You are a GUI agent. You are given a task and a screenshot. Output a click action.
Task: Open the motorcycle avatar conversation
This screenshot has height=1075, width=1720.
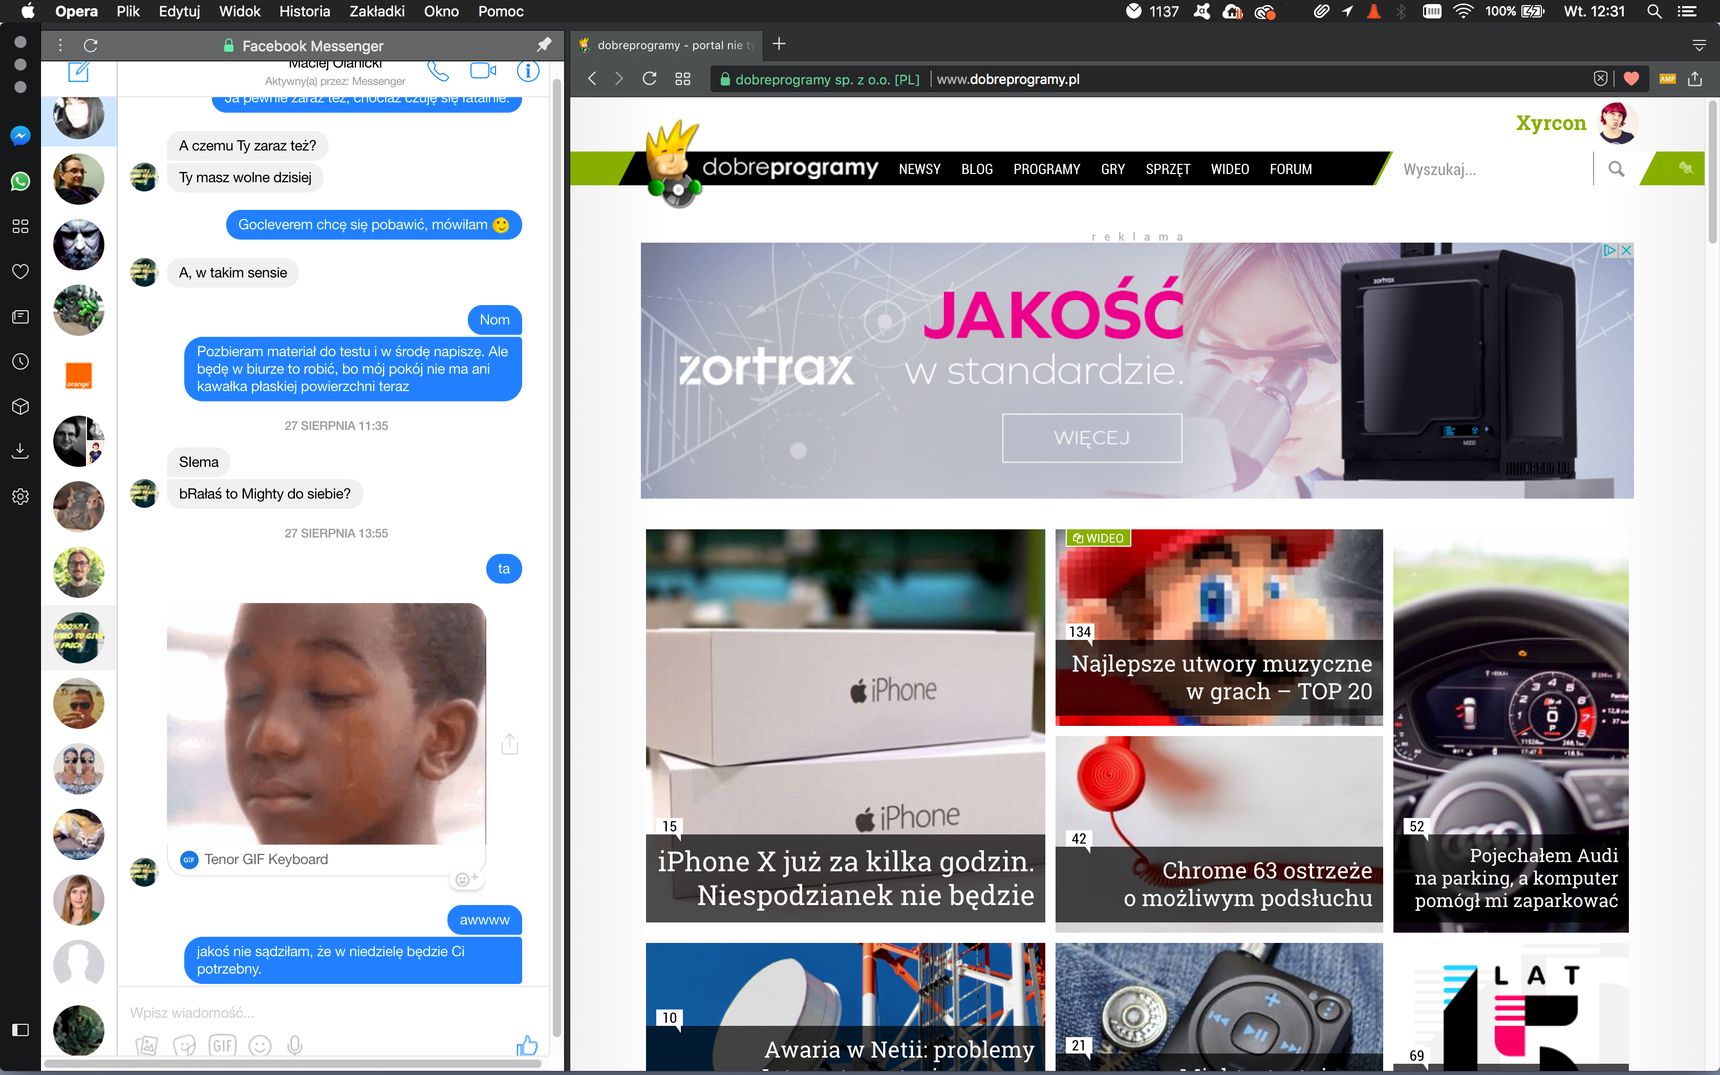pyautogui.click(x=79, y=310)
